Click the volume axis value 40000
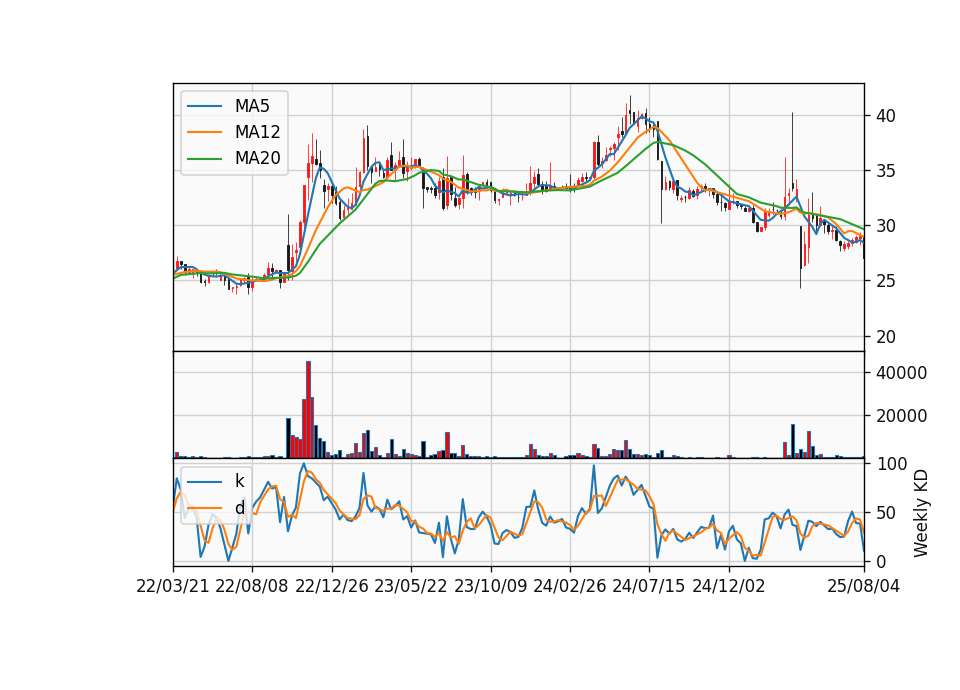This screenshot has width=960, height=690. (x=901, y=373)
